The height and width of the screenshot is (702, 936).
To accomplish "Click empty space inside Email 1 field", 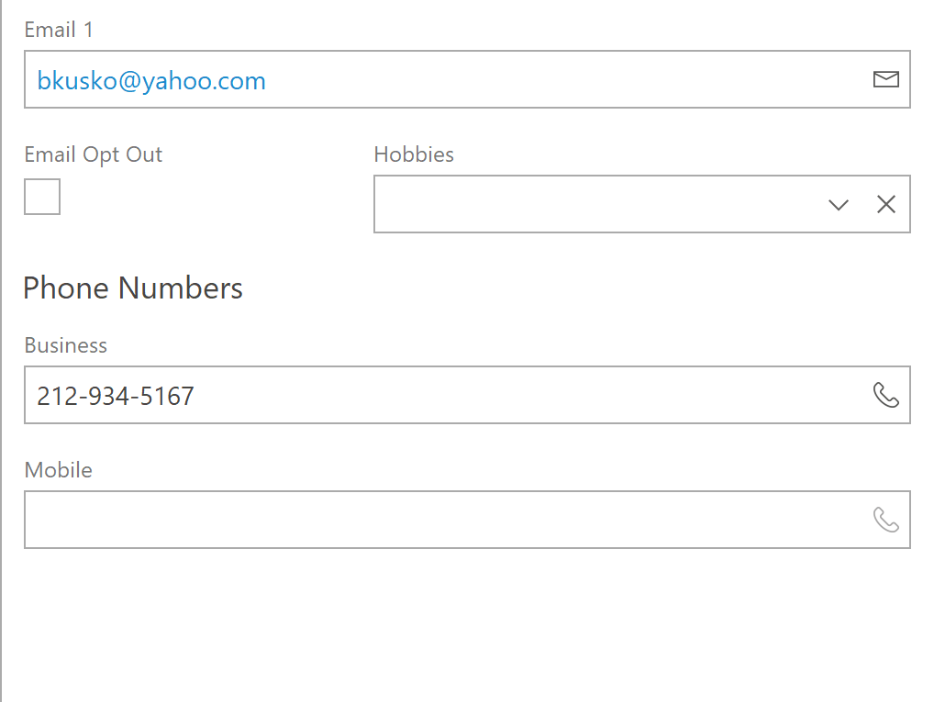I will (x=567, y=79).
